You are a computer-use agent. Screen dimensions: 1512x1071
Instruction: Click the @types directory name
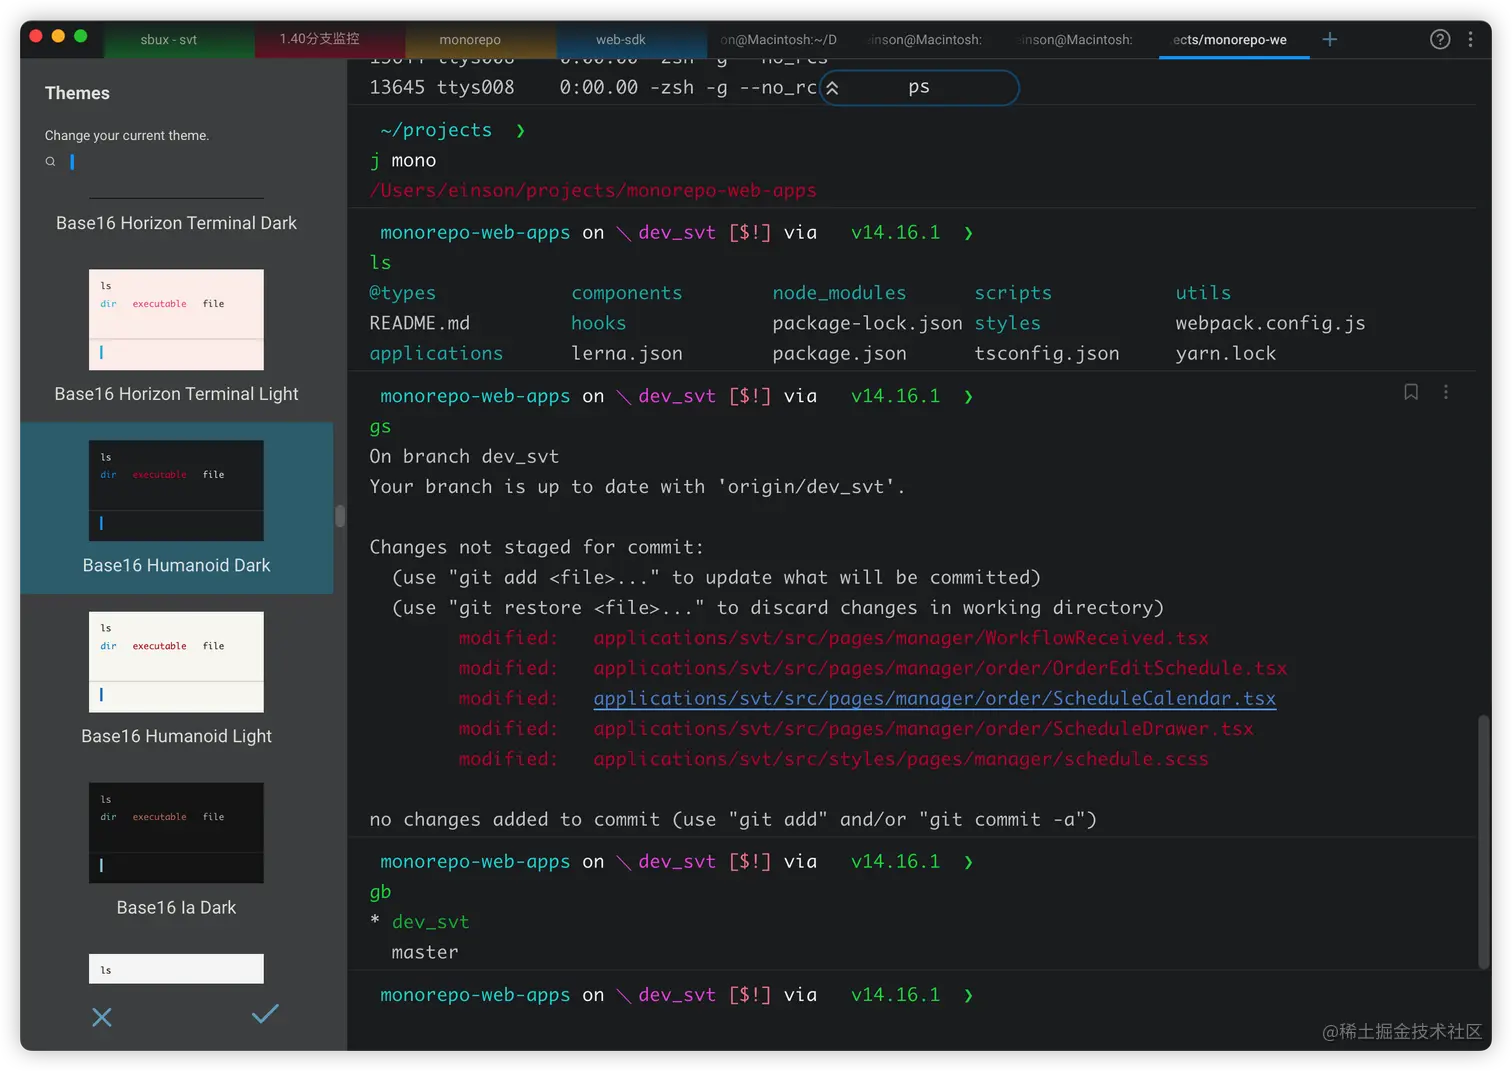(x=402, y=293)
